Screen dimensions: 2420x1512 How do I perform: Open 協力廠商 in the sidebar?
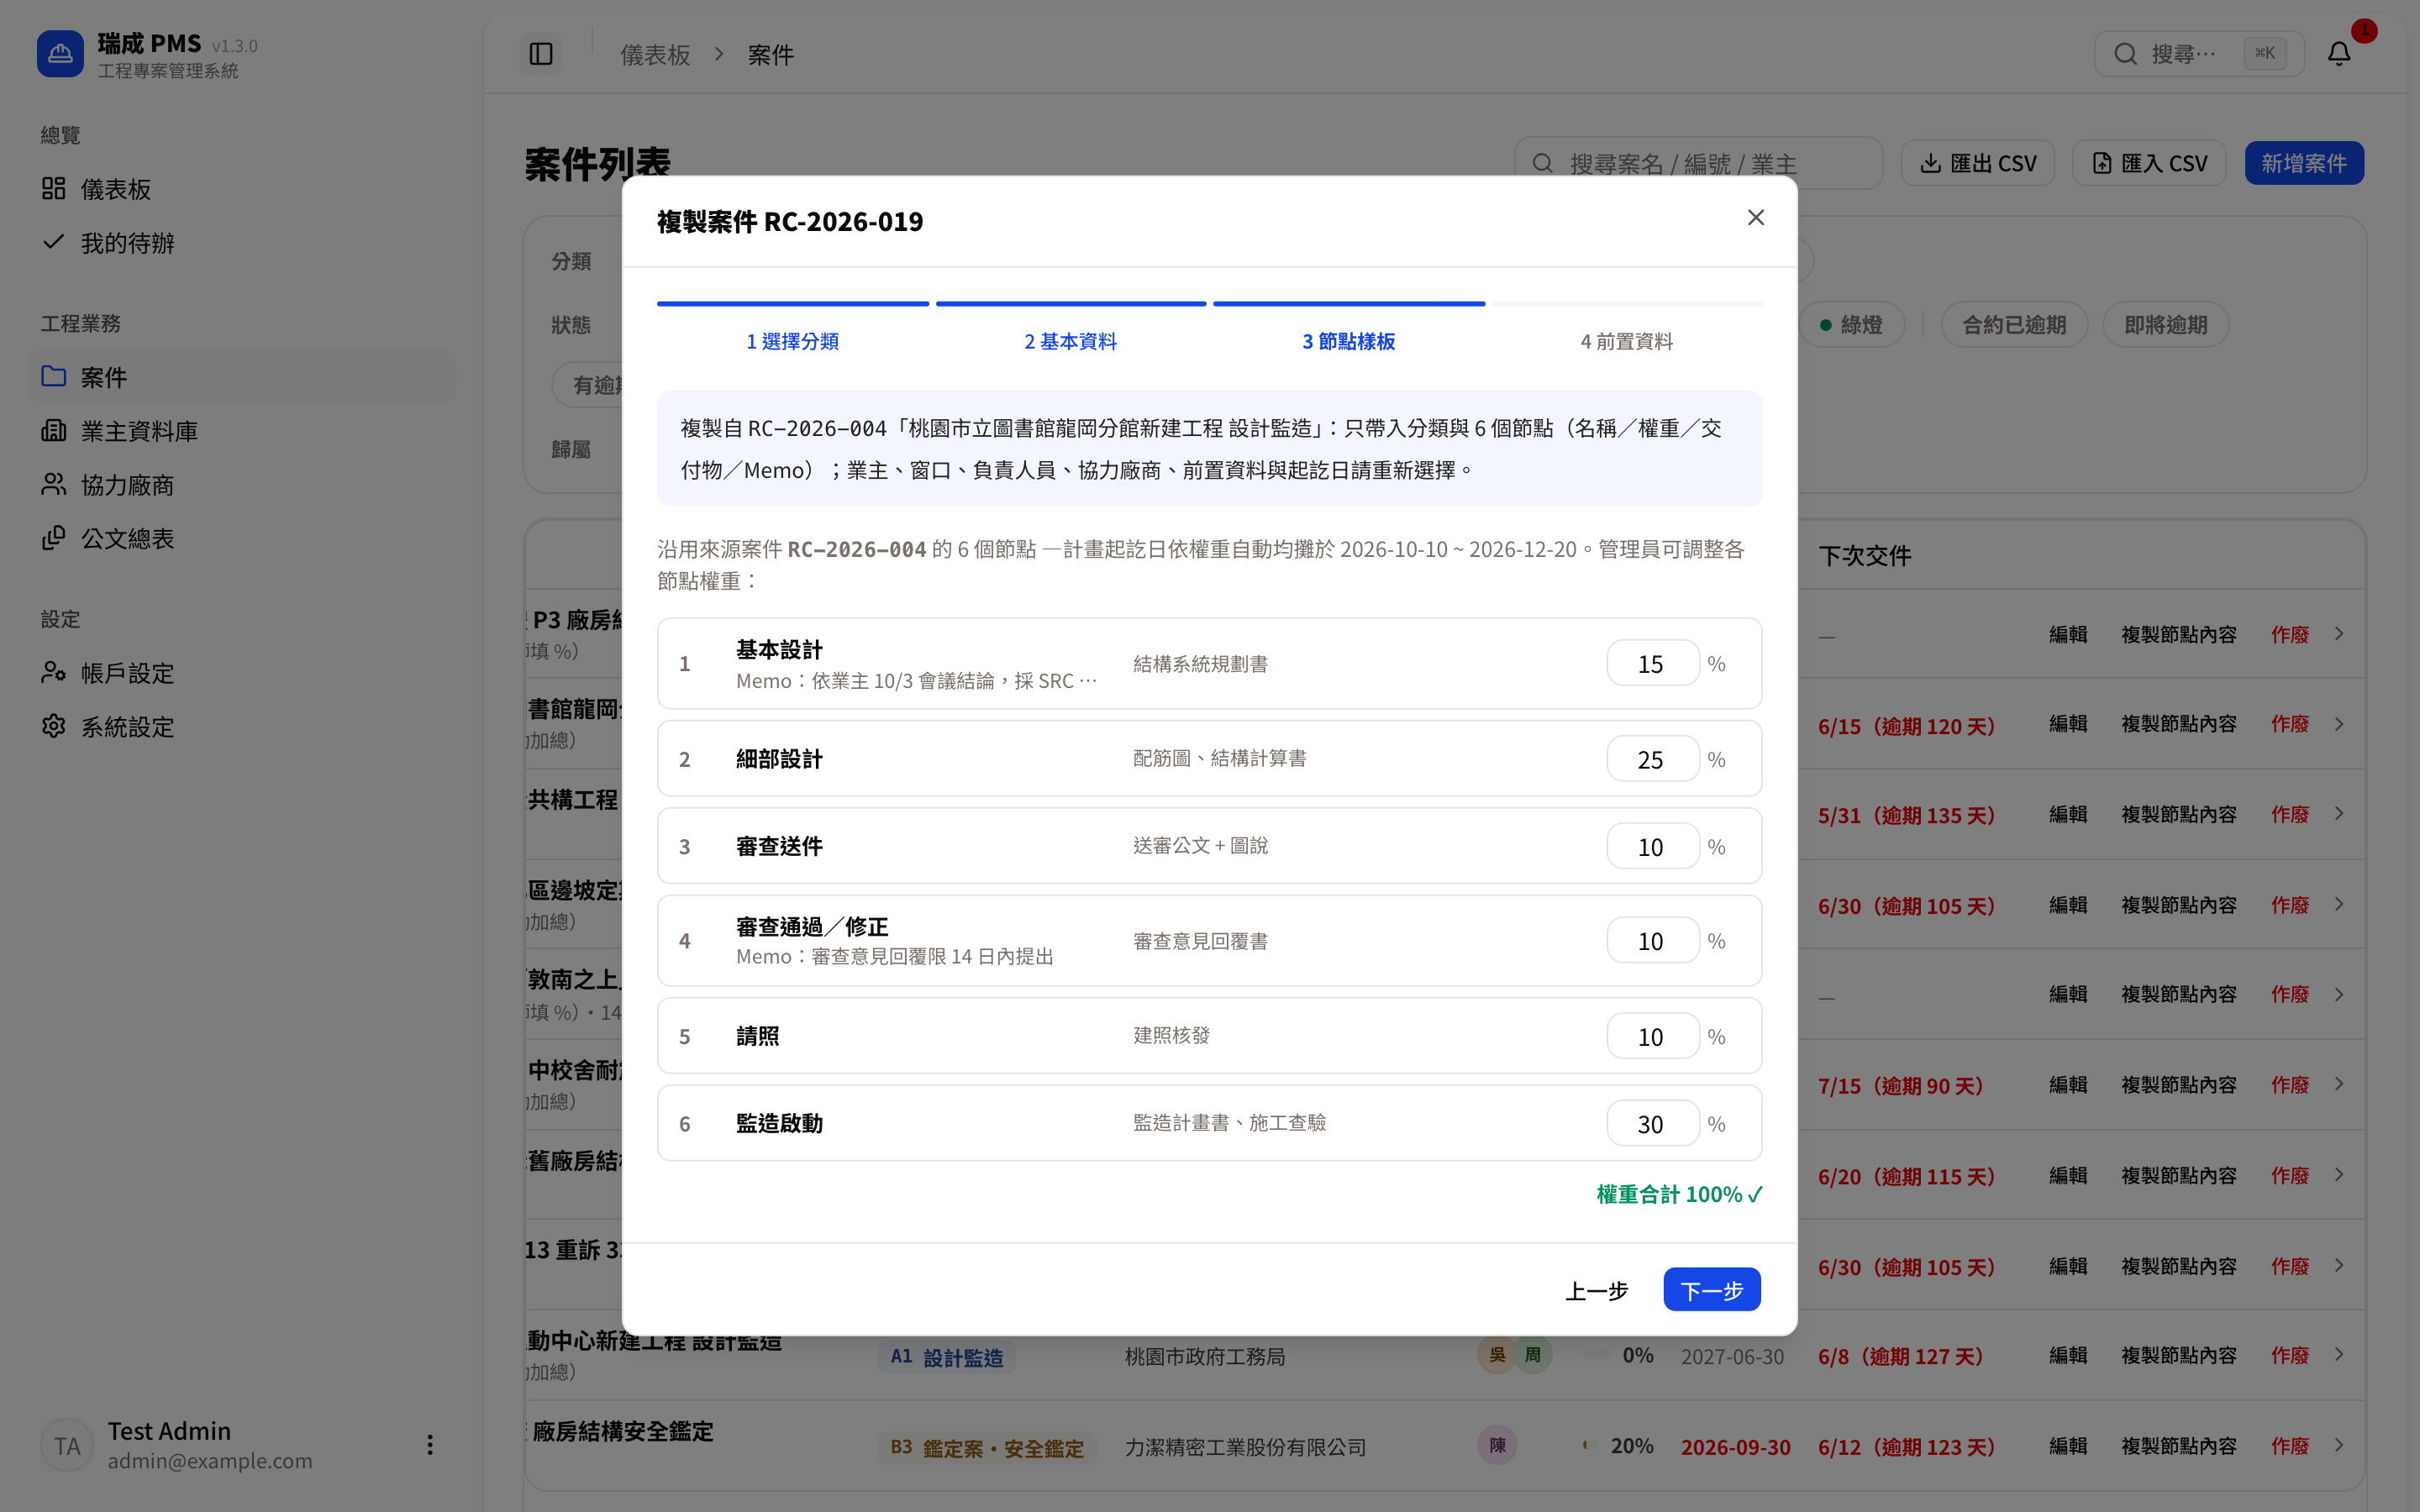(x=243, y=485)
